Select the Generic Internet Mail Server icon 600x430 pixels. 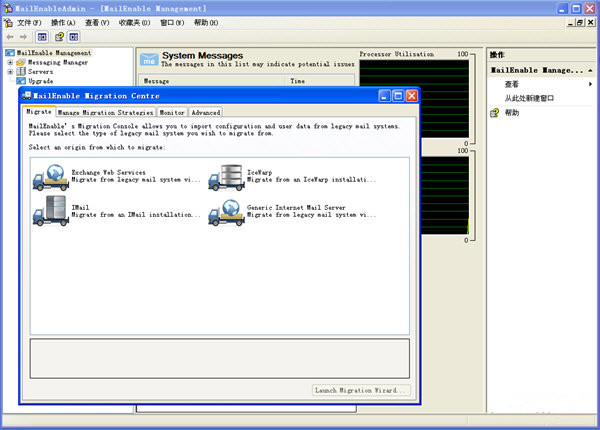pos(227,212)
